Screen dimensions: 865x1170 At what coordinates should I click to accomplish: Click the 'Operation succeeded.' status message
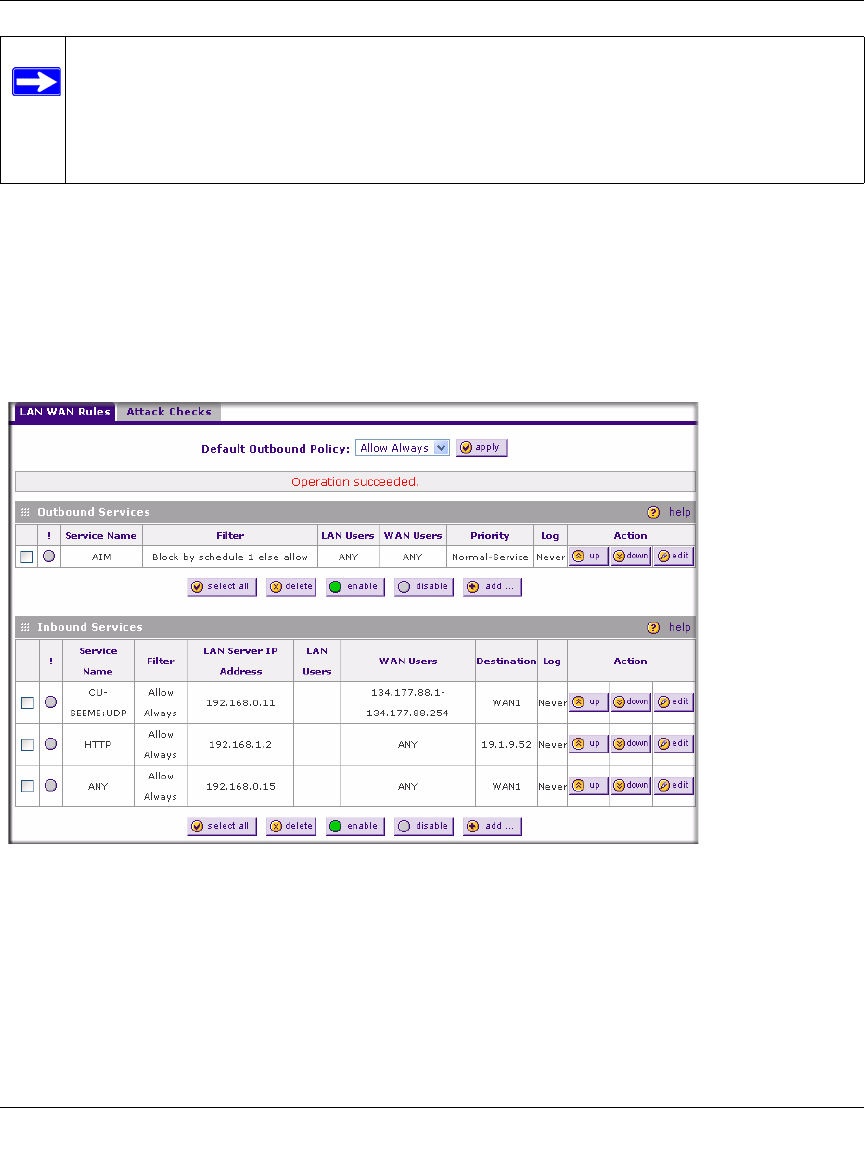[355, 482]
